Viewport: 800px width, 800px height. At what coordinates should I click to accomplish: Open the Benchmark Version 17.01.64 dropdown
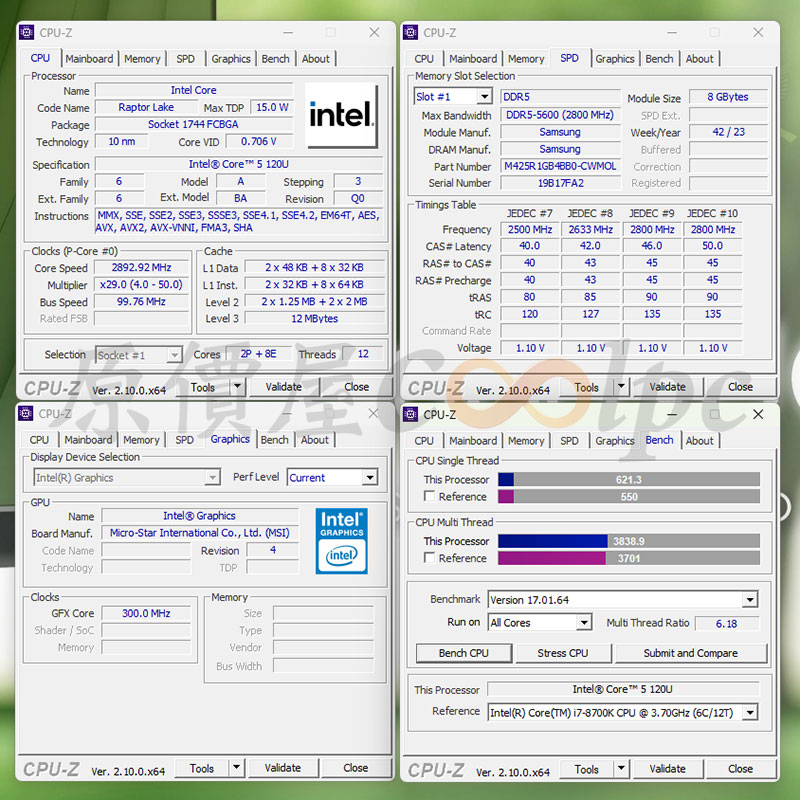click(x=749, y=599)
